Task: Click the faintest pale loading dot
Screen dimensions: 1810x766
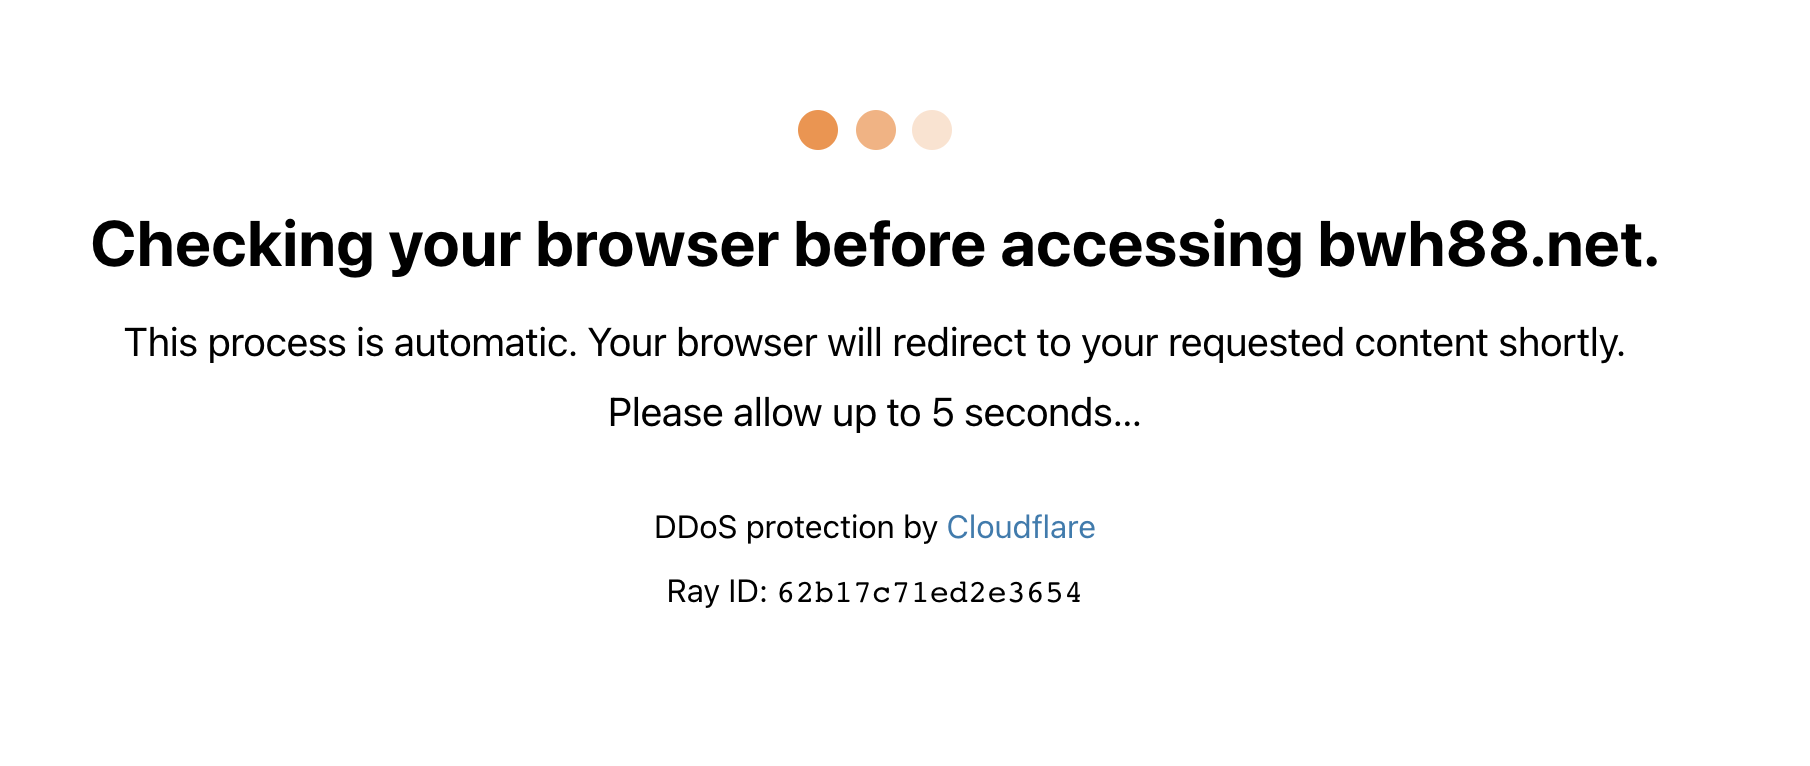Action: (931, 130)
